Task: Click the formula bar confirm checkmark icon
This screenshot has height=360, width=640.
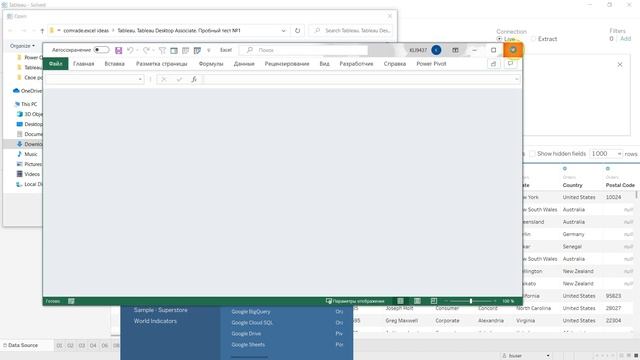Action: tap(179, 79)
